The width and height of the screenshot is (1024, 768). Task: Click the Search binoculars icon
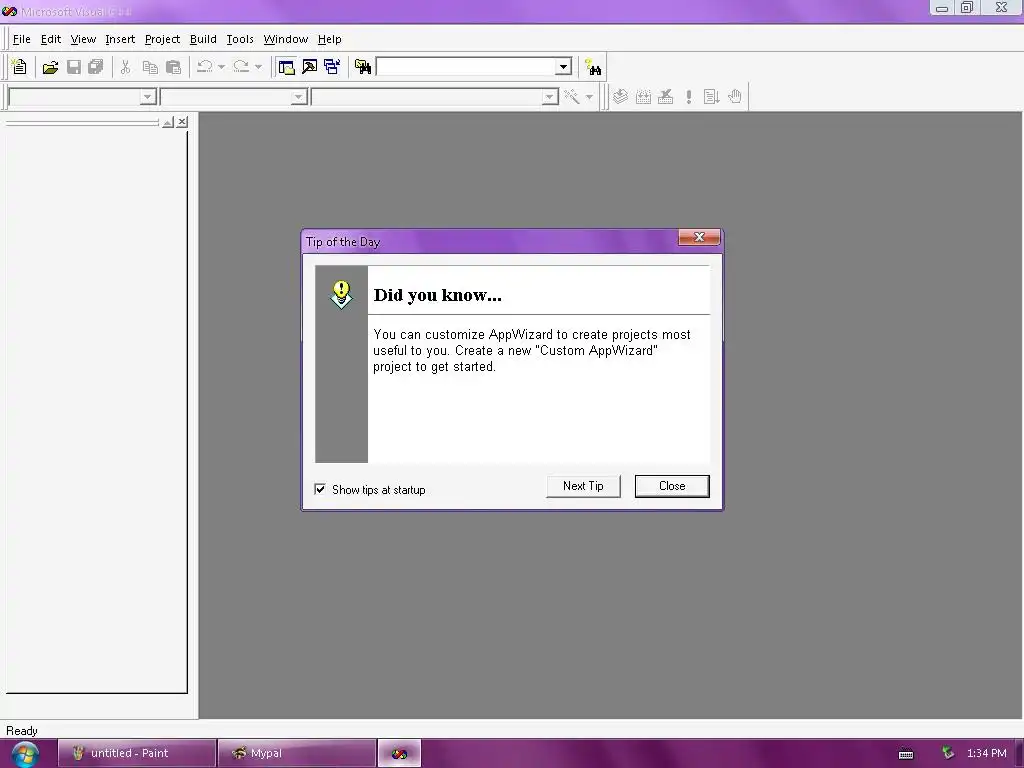pyautogui.click(x=593, y=67)
